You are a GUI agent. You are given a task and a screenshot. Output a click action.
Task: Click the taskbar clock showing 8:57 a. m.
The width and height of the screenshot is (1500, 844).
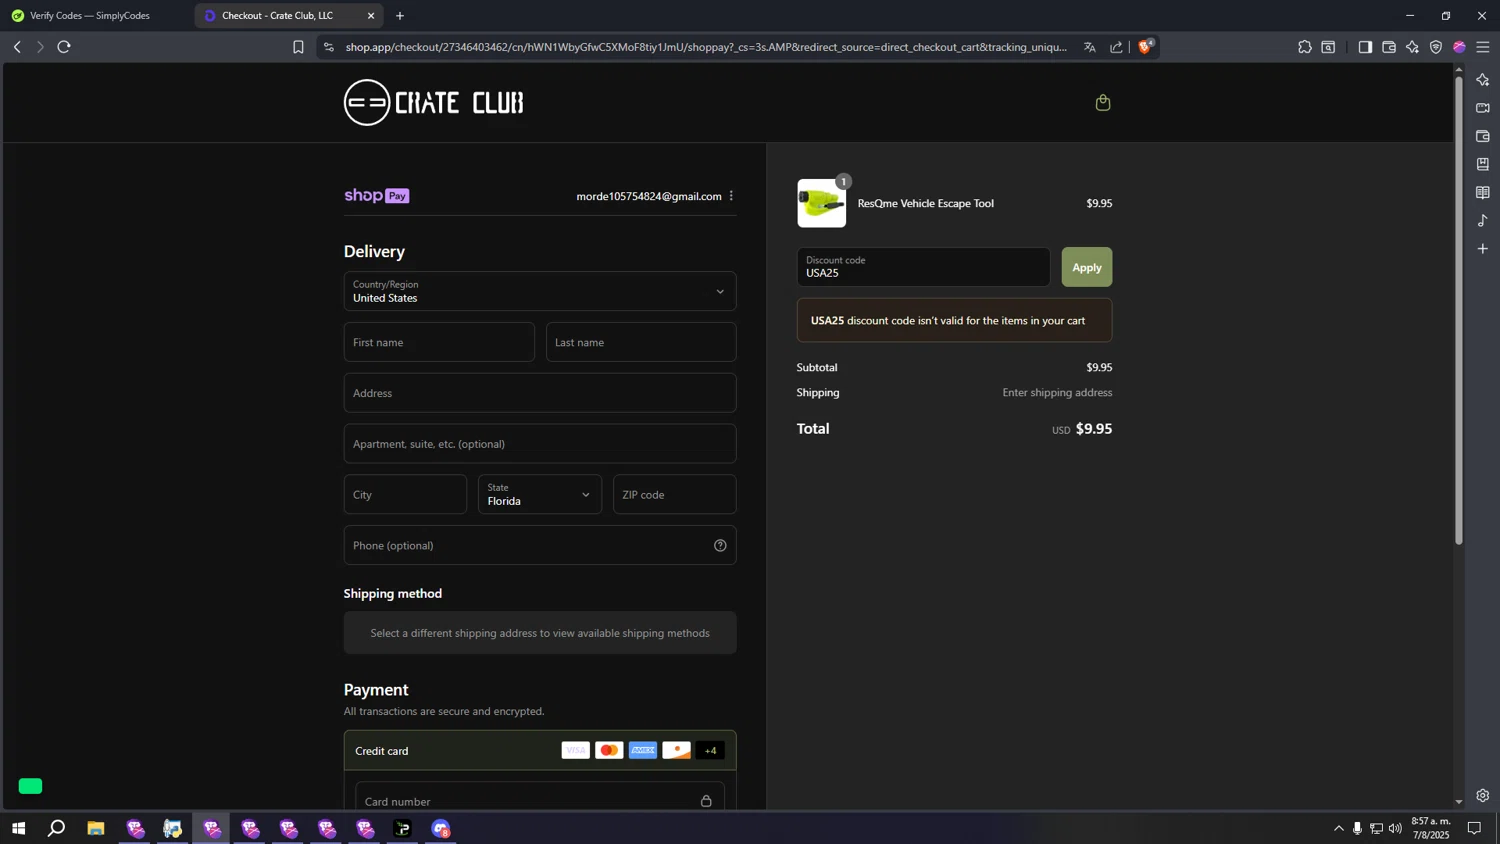(1430, 828)
